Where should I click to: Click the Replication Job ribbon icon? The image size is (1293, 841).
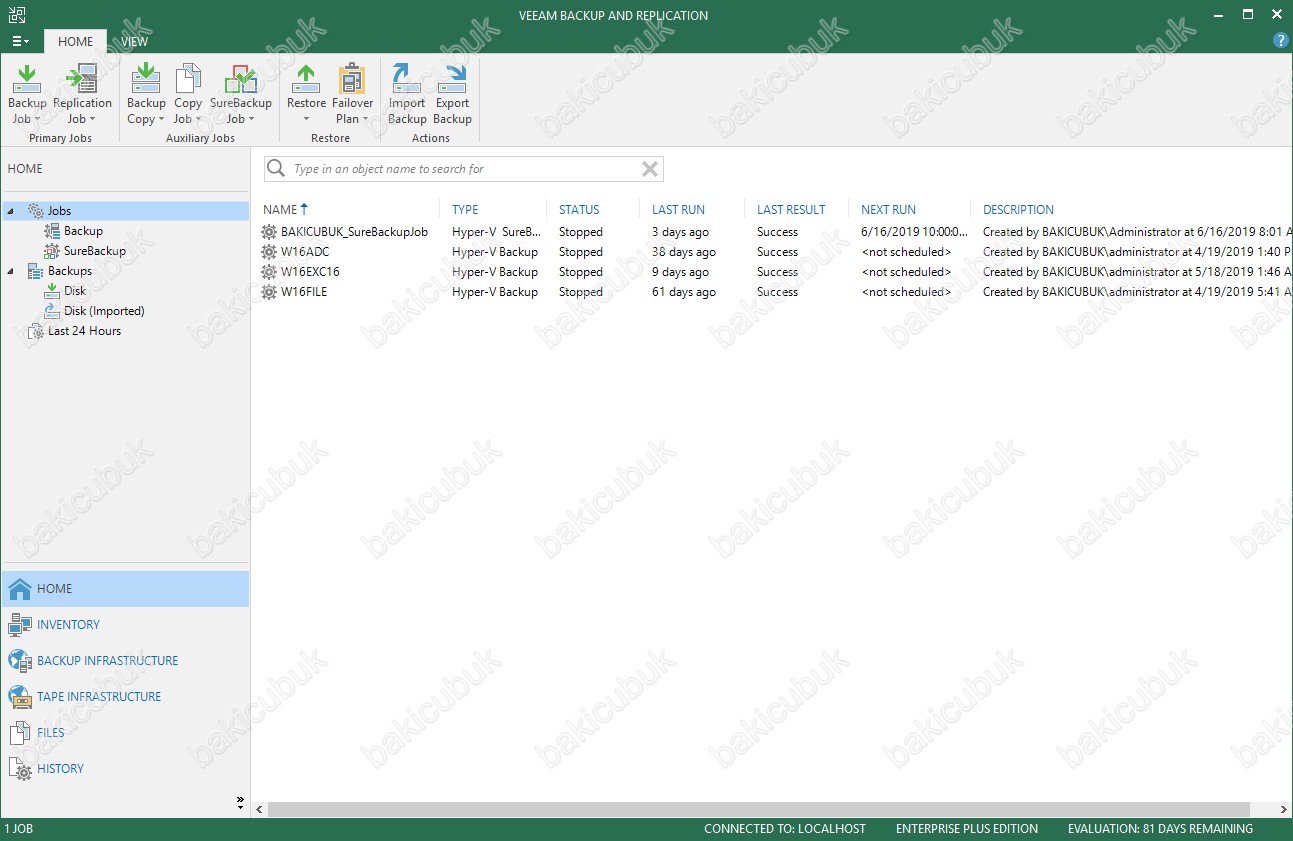pos(81,78)
